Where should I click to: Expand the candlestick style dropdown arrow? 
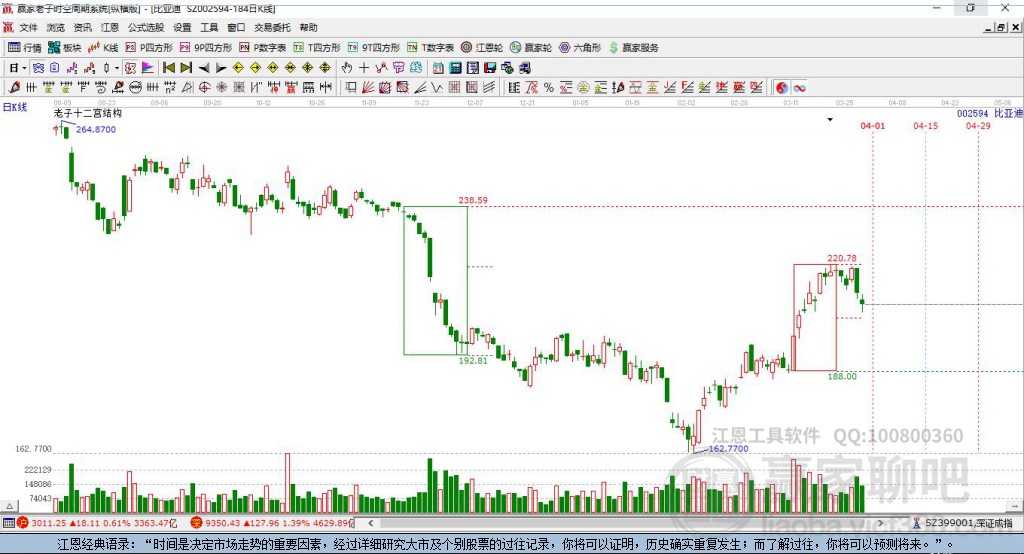pos(117,68)
